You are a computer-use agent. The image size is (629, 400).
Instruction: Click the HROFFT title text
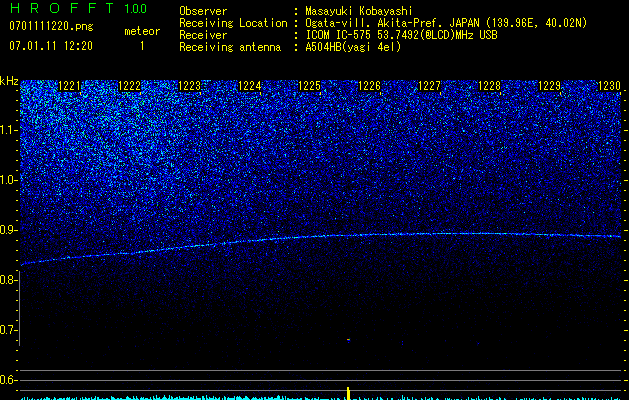[61, 8]
